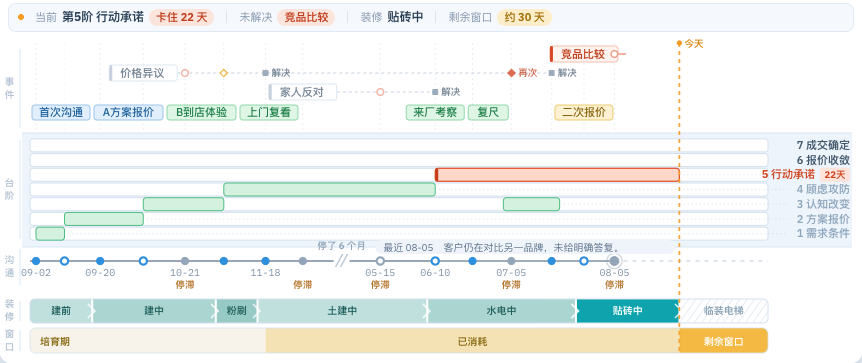Image resolution: width=862 pixels, height=363 pixels.
Task: Click the 卡住 22 天 status pill
Action: pos(181,17)
